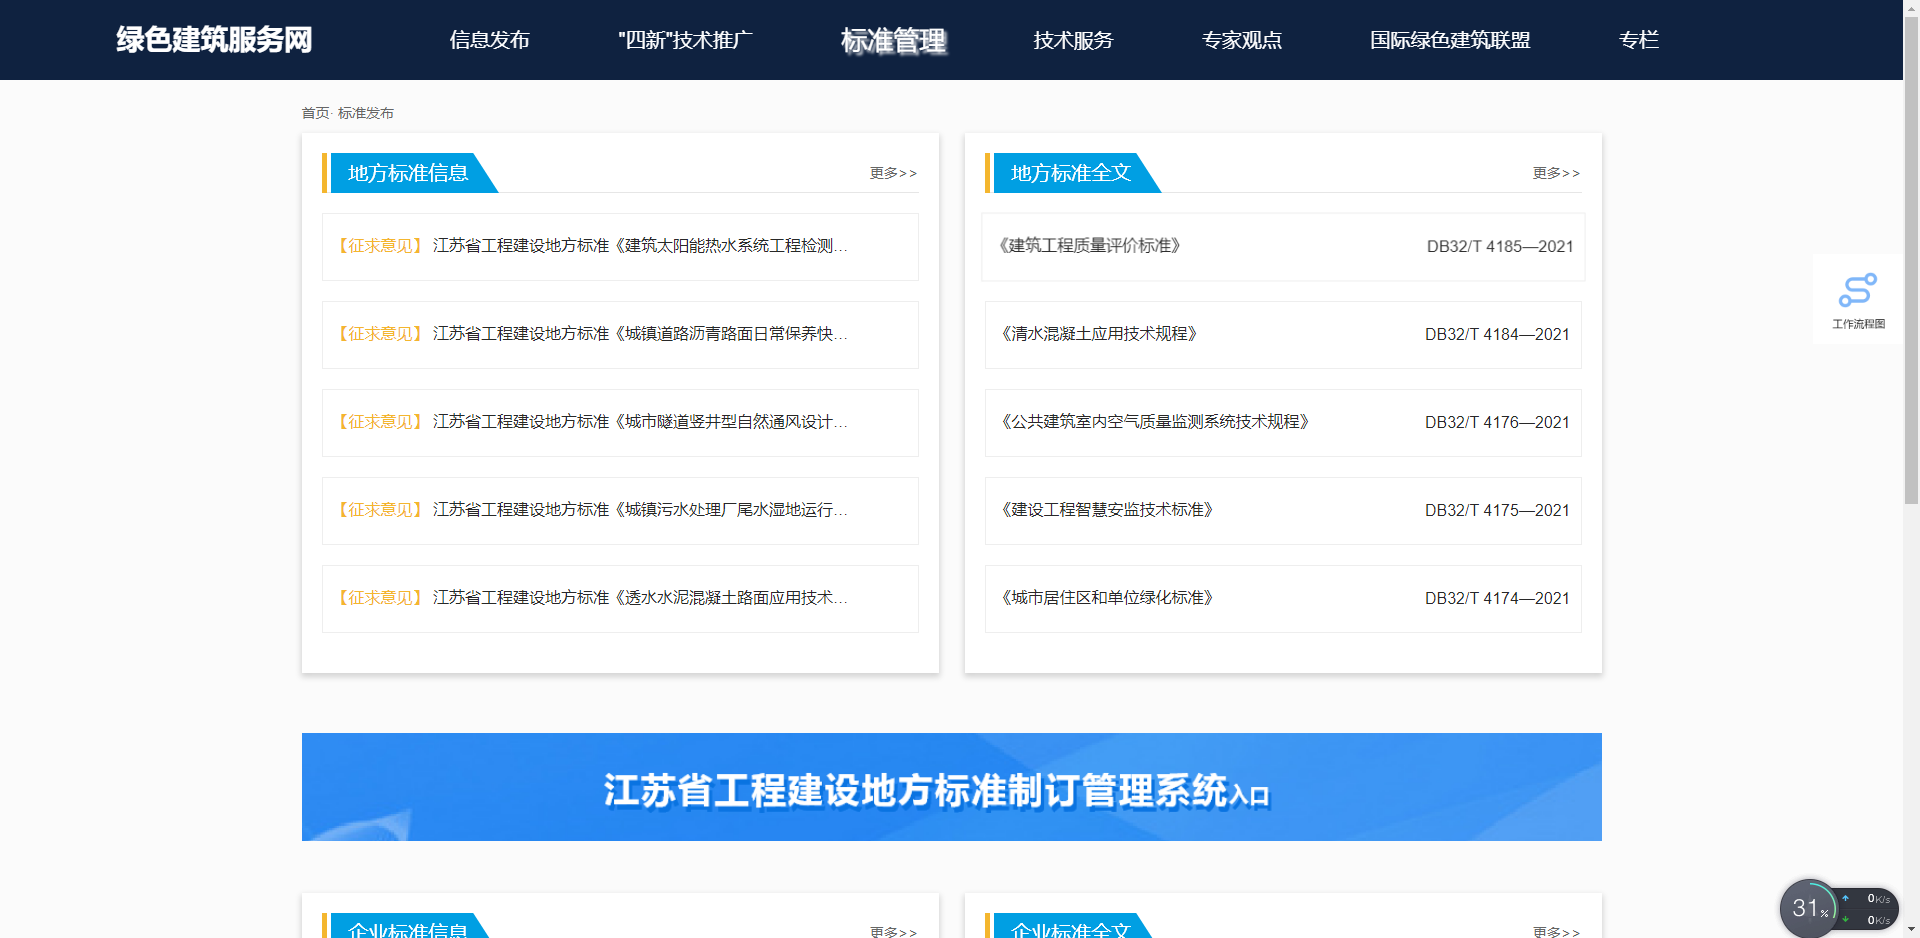The image size is (1920, 938).
Task: Open 城镇道路沥青路面日常保养 notice
Action: [x=620, y=334]
